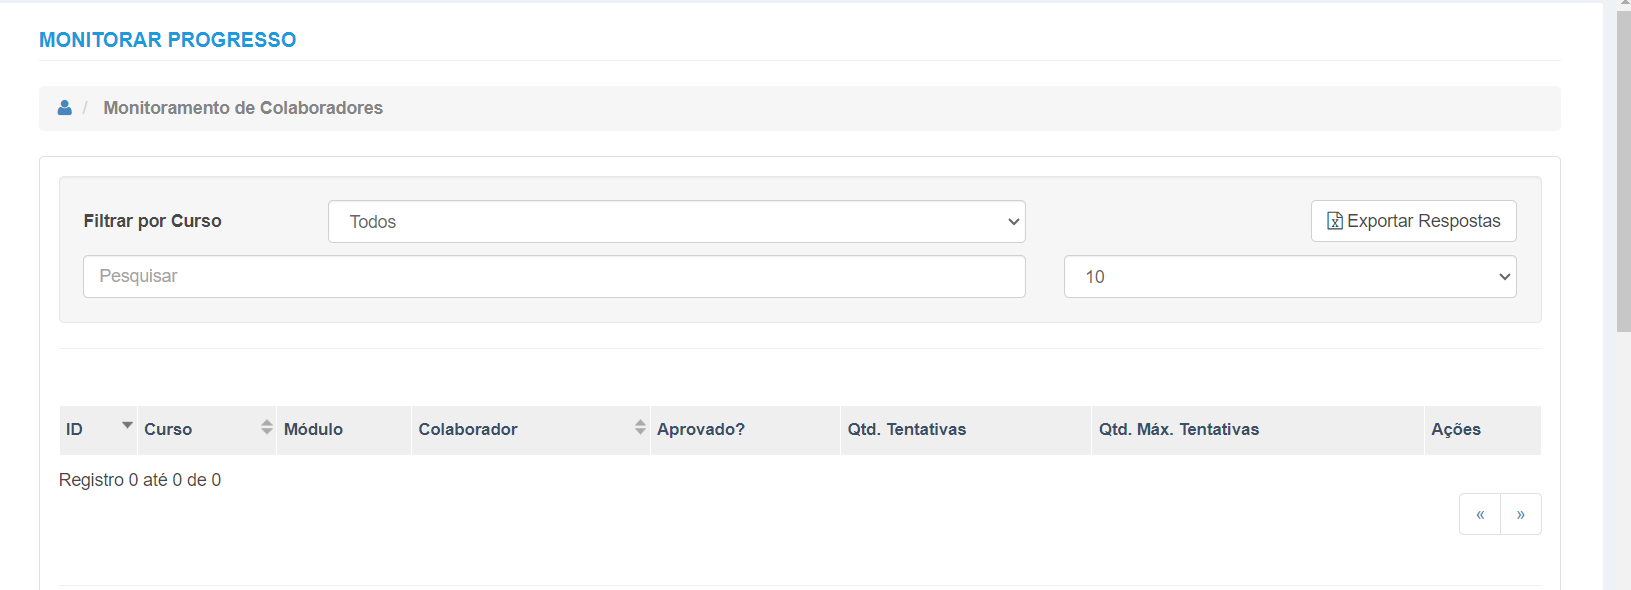Open the Filtrar por Curso 'Todos' dropdown
This screenshot has width=1631, height=590.
pos(677,222)
